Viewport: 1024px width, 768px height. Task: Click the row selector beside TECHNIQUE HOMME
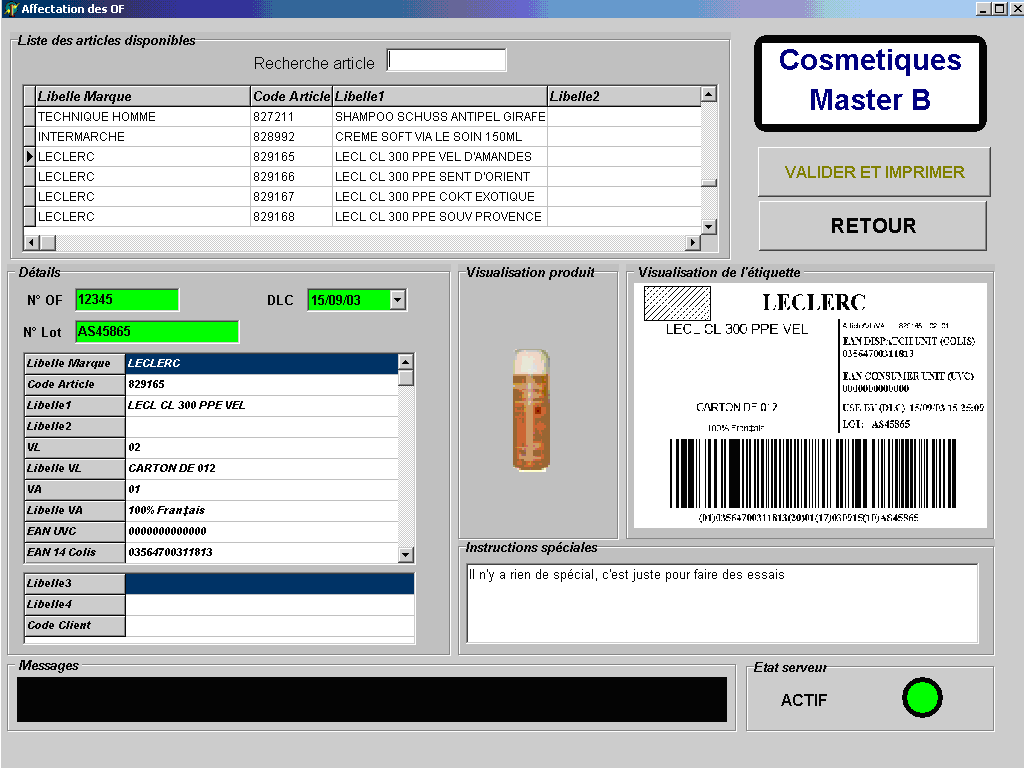(x=29, y=116)
